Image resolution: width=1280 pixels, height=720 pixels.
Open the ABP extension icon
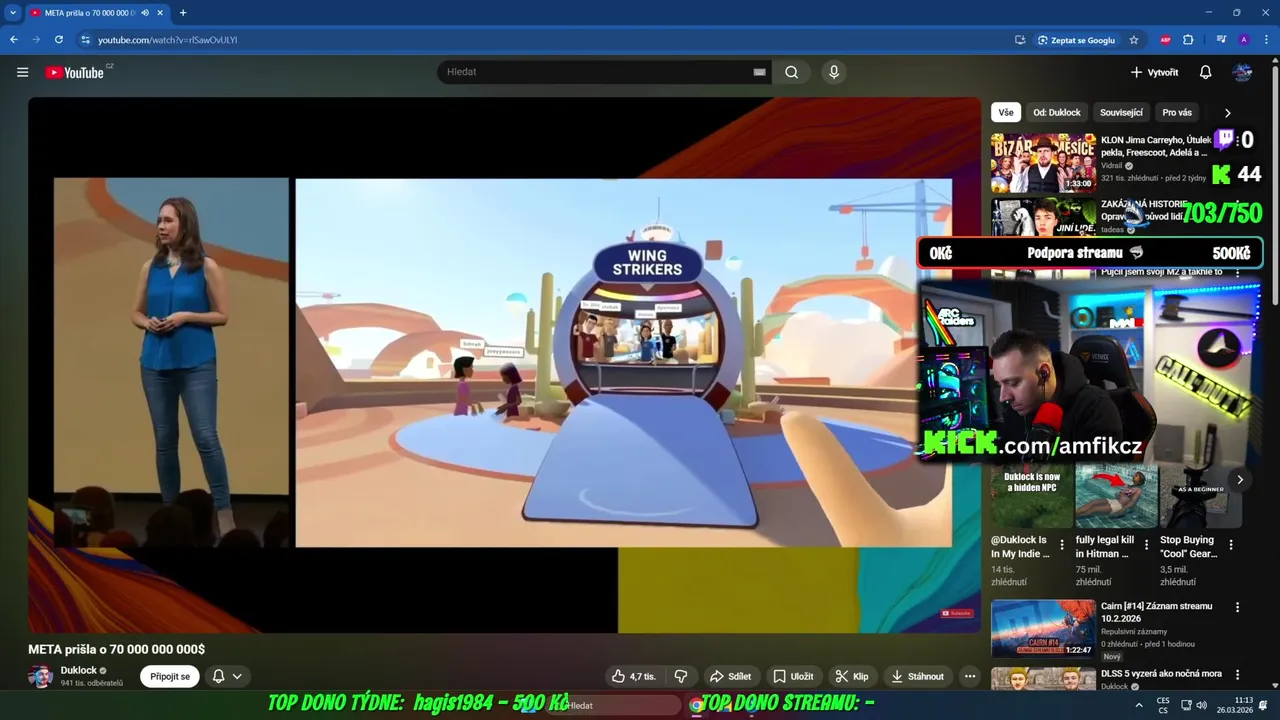click(1165, 40)
